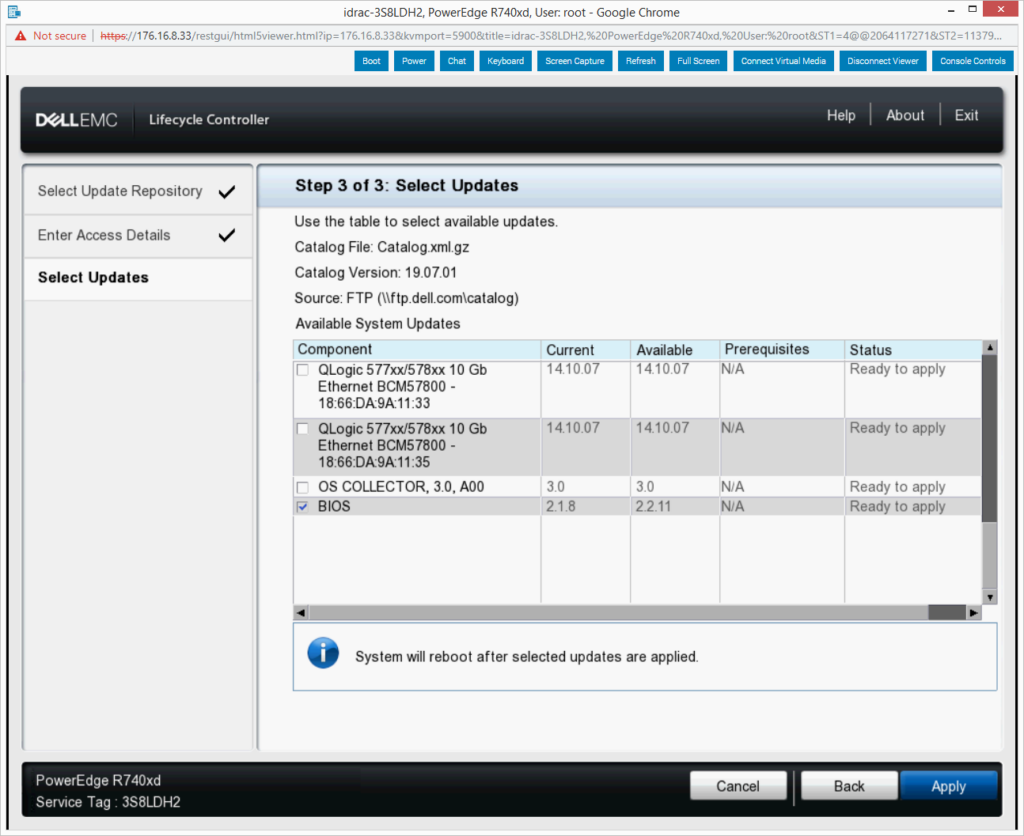Screen dimensions: 1024x836
Task: Open the Chat viewer button
Action: 456,61
